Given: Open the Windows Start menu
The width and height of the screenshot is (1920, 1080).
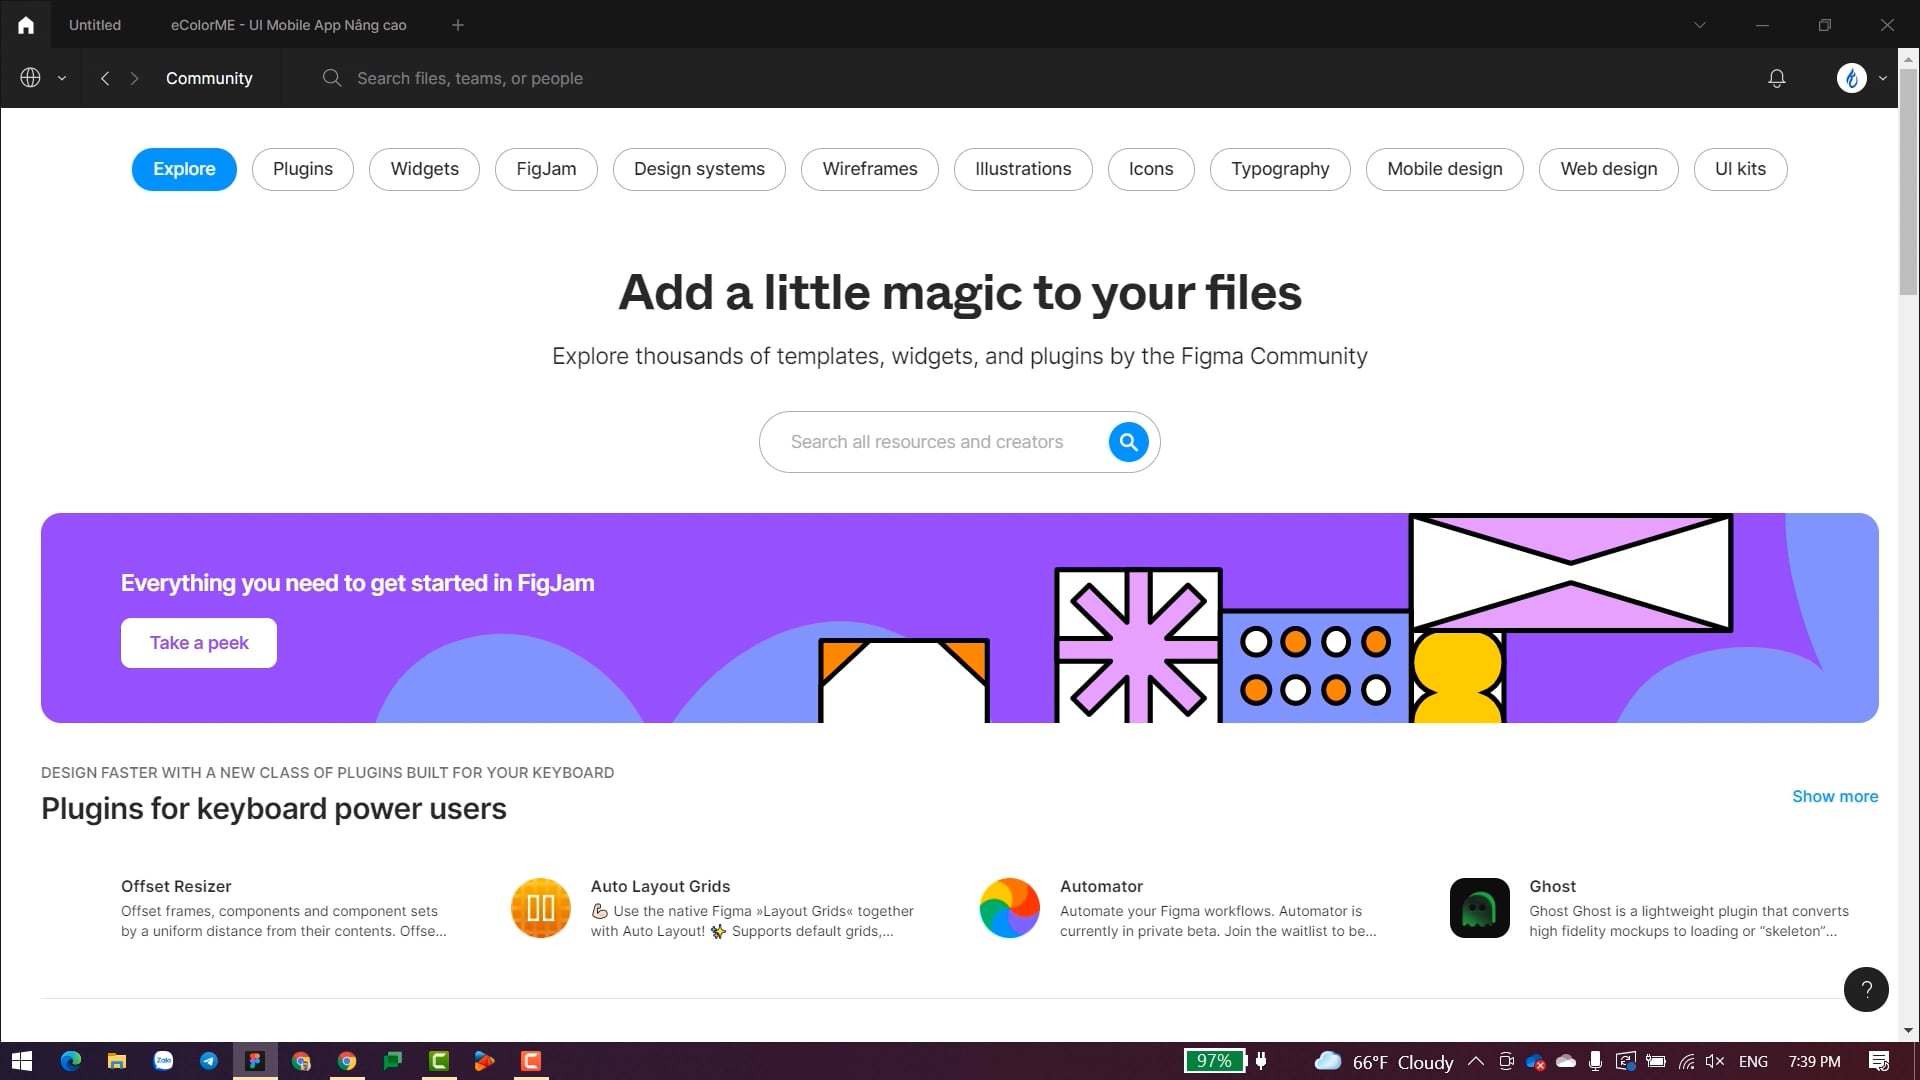Looking at the screenshot, I should pos(22,1061).
